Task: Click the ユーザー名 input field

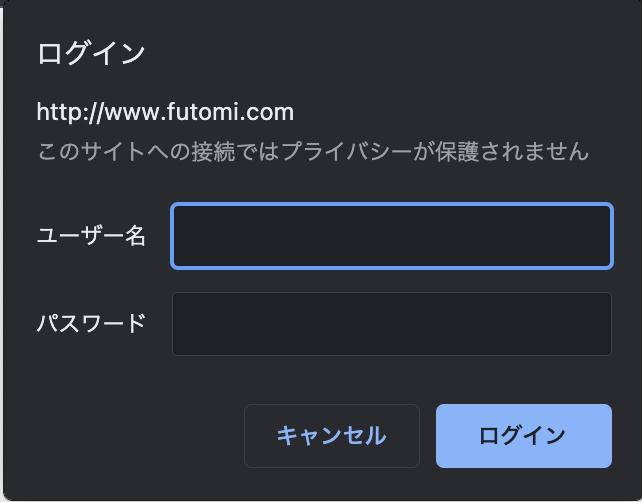Action: point(392,236)
